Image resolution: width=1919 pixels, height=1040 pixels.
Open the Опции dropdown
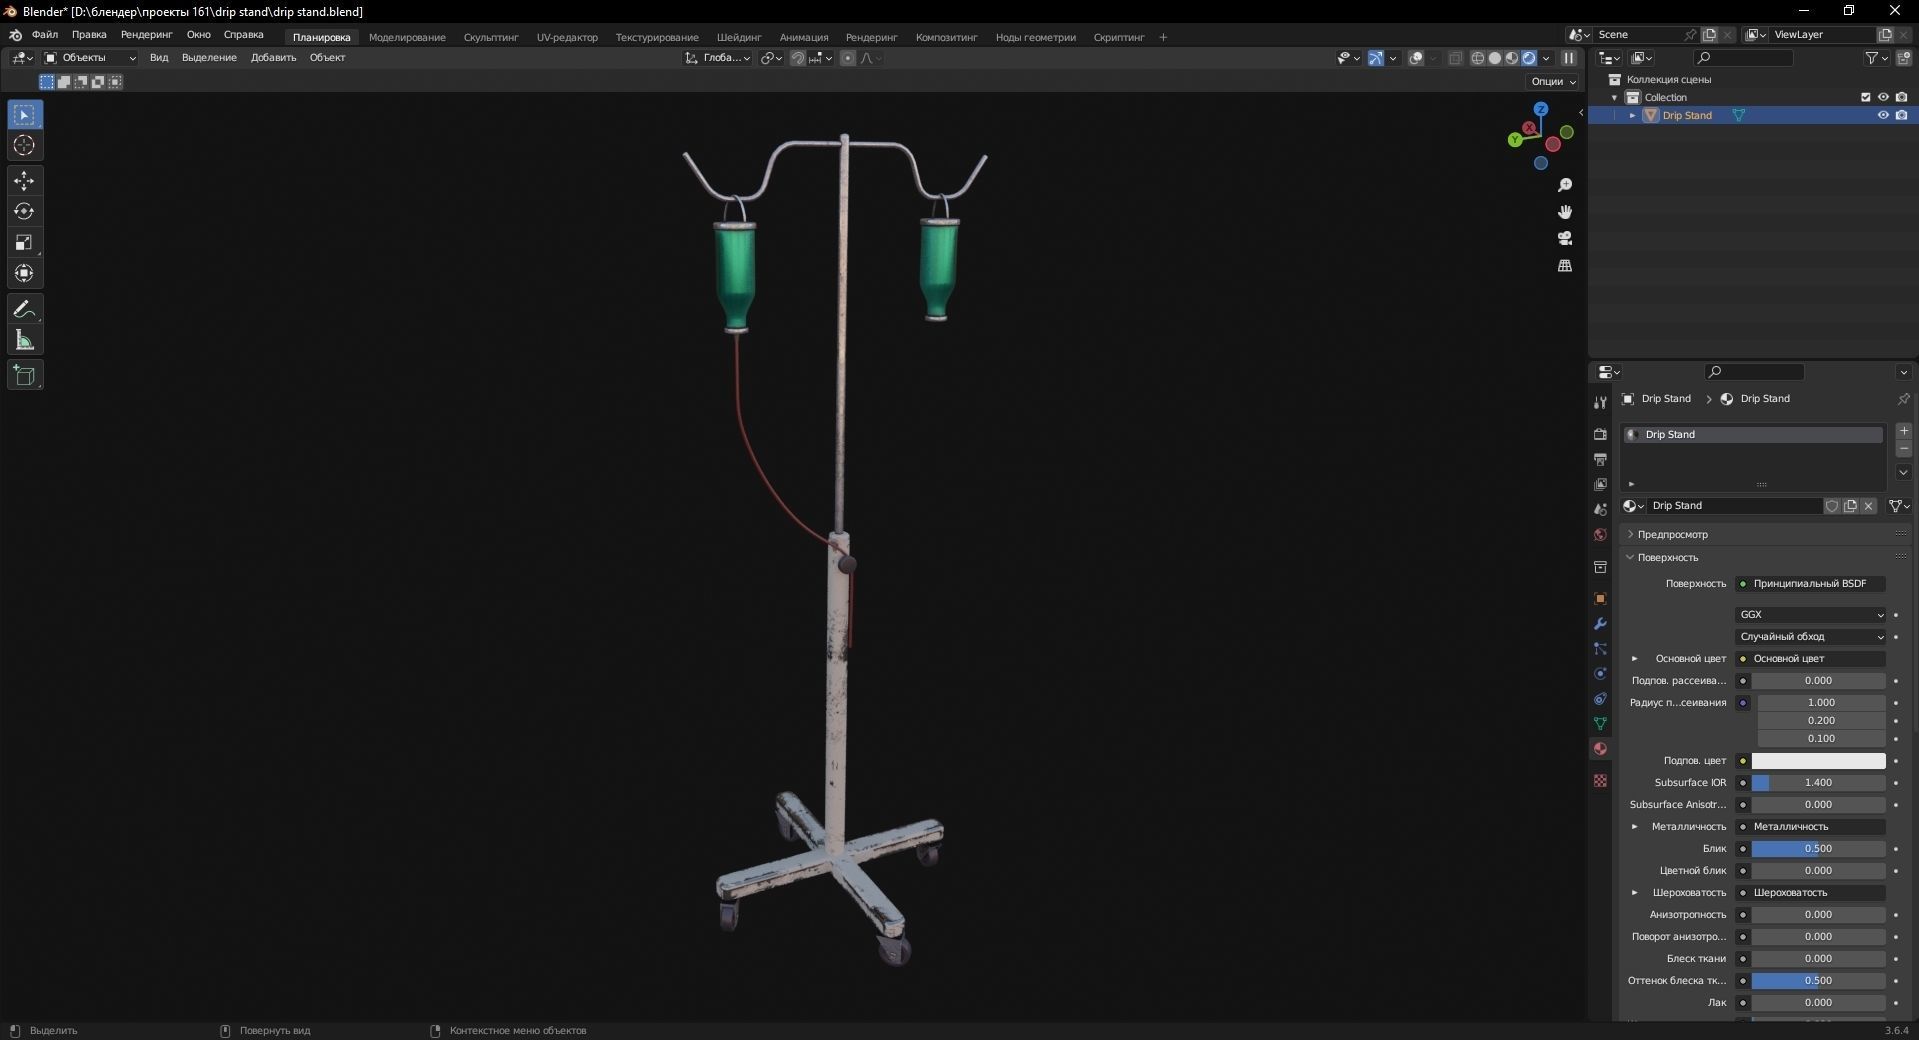[x=1553, y=81]
